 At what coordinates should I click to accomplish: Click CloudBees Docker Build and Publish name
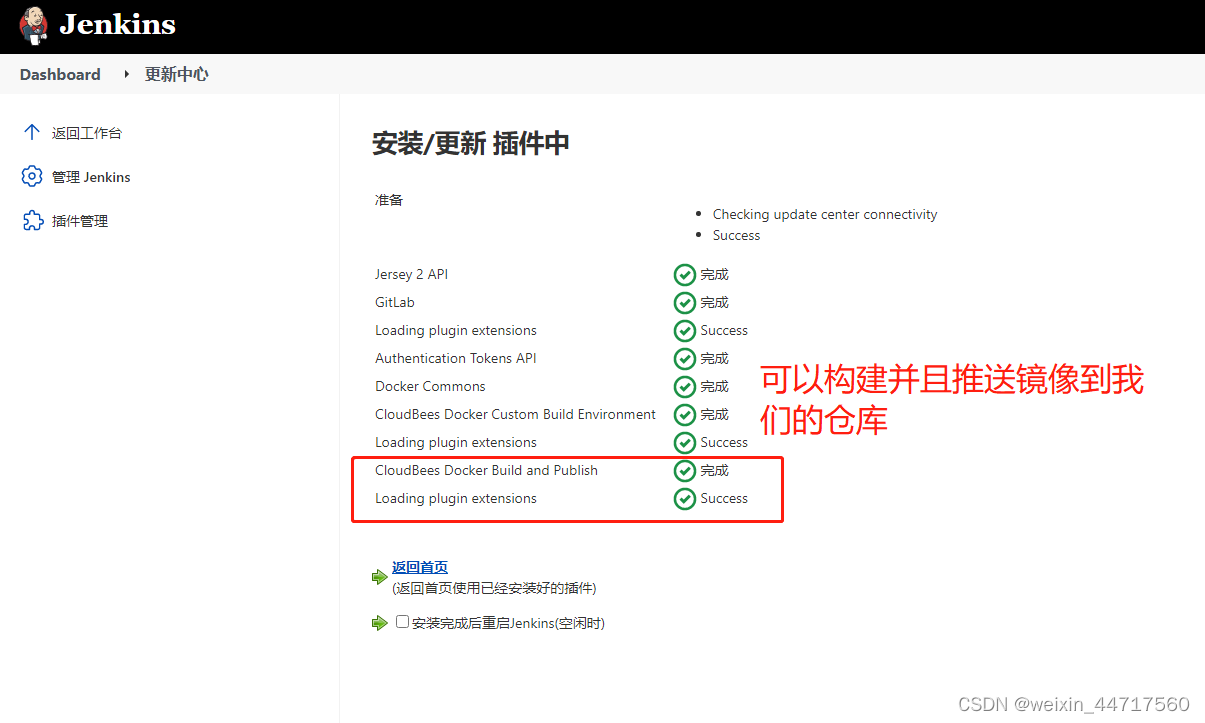pyautogui.click(x=486, y=470)
